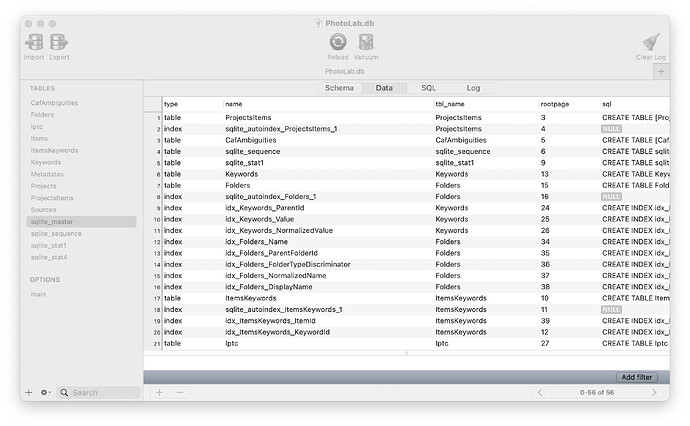Click the PhotoLab.db window title
The height and width of the screenshot is (426, 690).
coord(349,23)
